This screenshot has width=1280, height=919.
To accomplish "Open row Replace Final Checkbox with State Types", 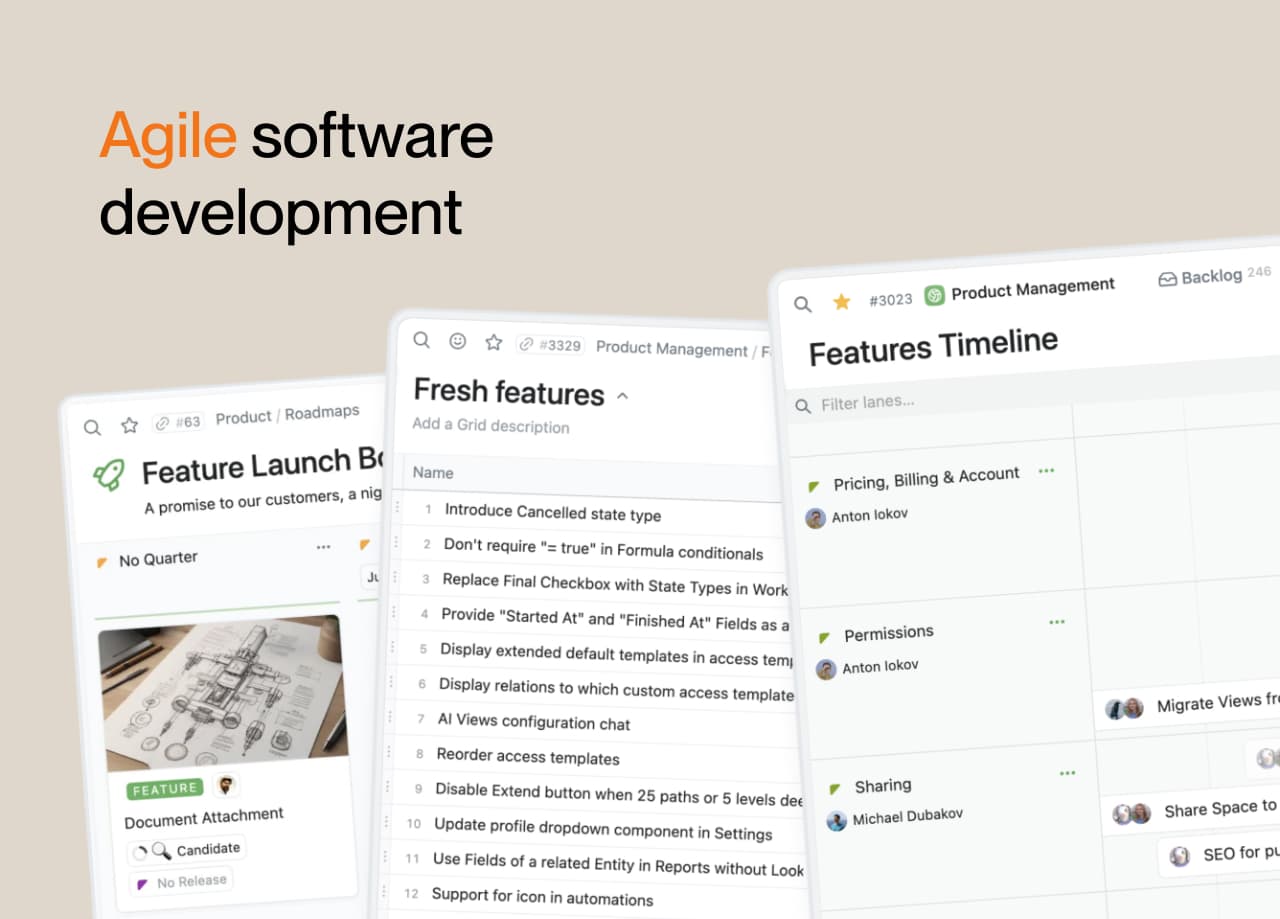I will (615, 584).
